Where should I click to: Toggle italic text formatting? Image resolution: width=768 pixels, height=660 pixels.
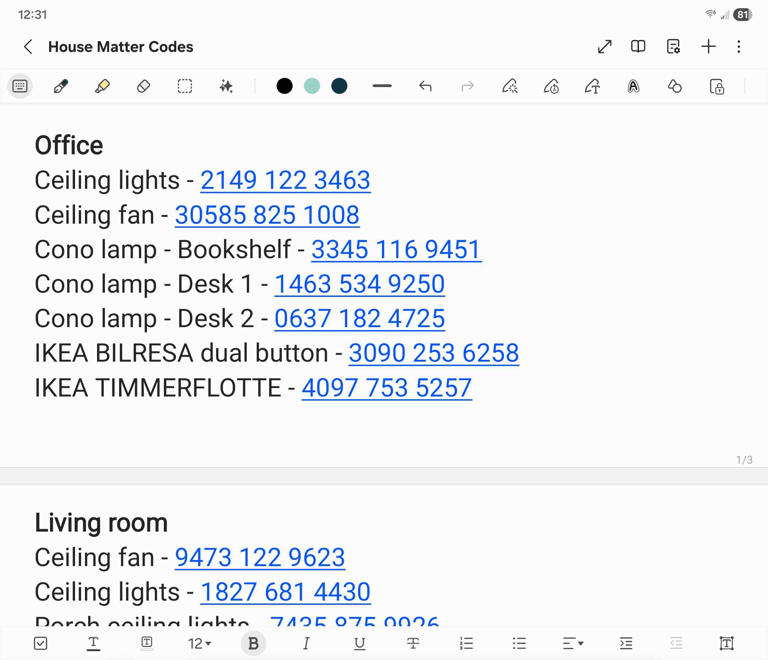click(306, 643)
